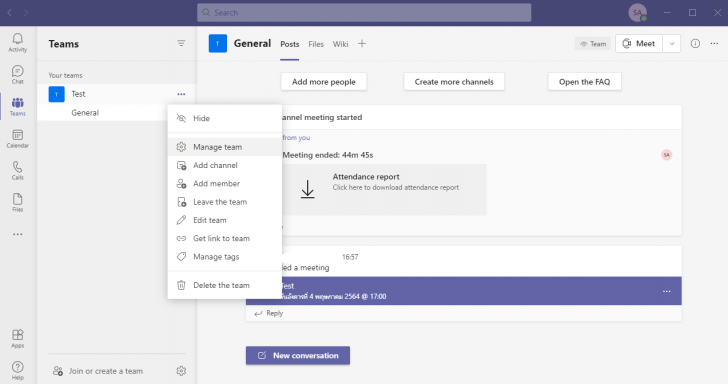
Task: Start a New conversation
Action: (298, 355)
